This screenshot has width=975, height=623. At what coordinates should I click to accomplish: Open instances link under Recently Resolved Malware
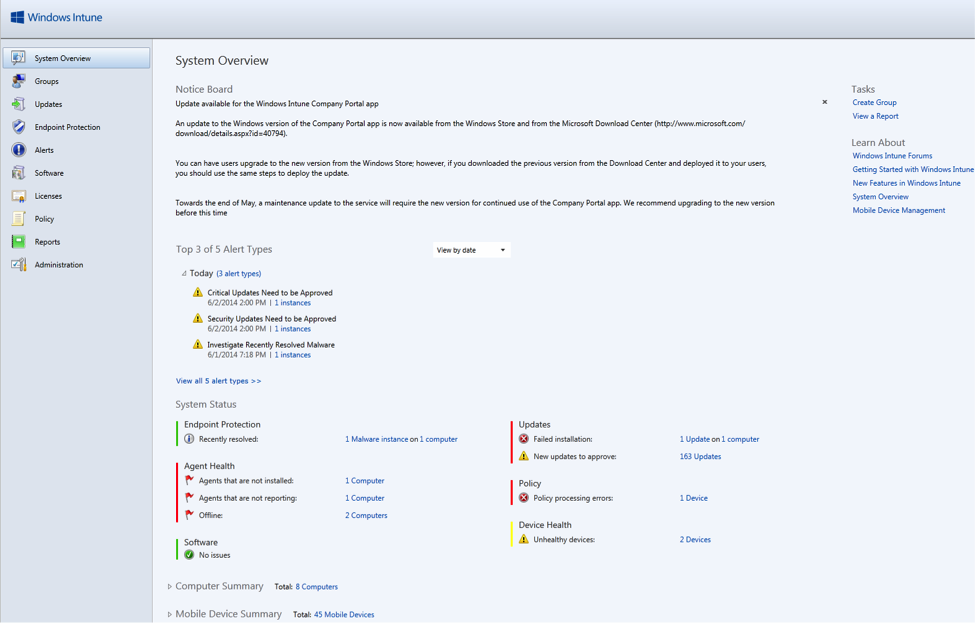coord(293,355)
